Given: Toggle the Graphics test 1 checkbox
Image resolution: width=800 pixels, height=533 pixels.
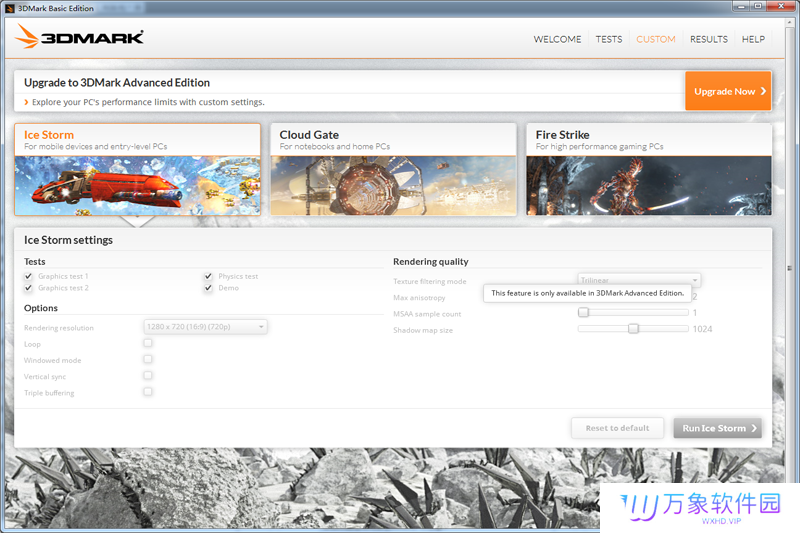Looking at the screenshot, I should tap(29, 276).
